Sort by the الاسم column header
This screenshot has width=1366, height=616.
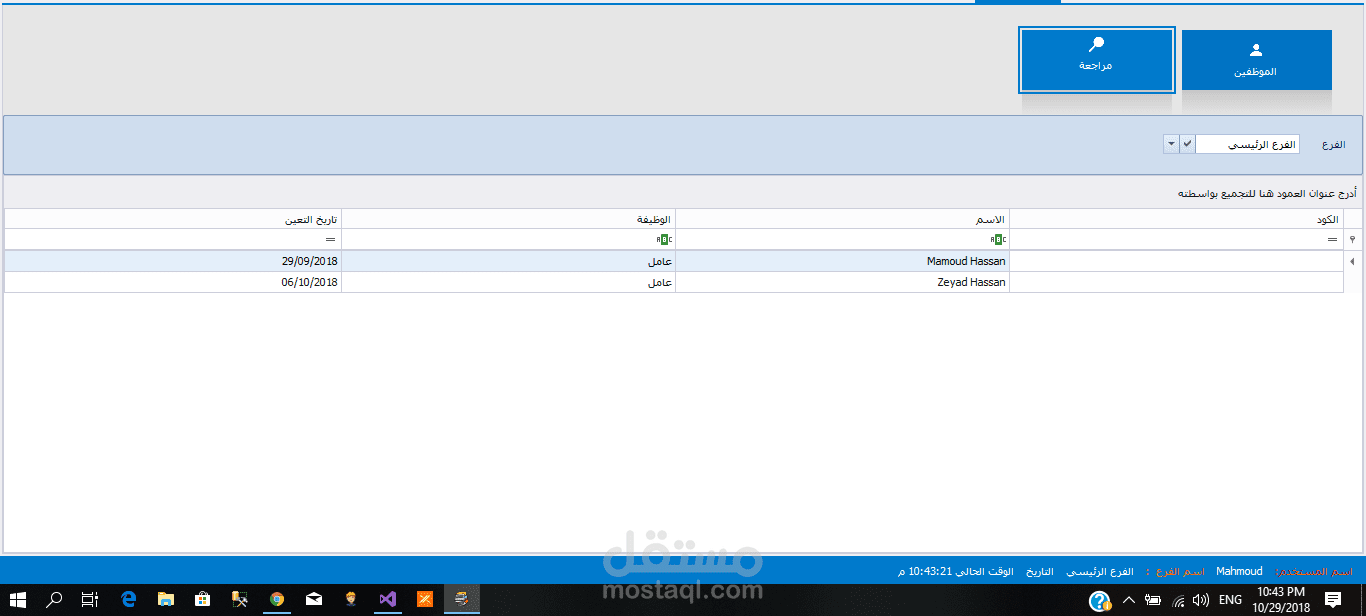(x=843, y=219)
